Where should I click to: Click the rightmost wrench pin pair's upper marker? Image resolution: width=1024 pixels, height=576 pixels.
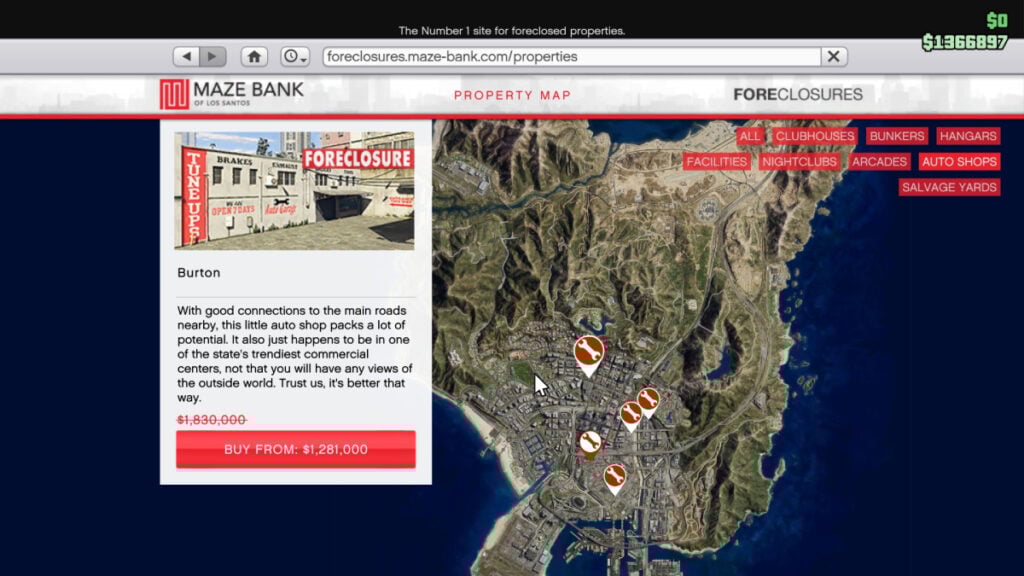(648, 397)
